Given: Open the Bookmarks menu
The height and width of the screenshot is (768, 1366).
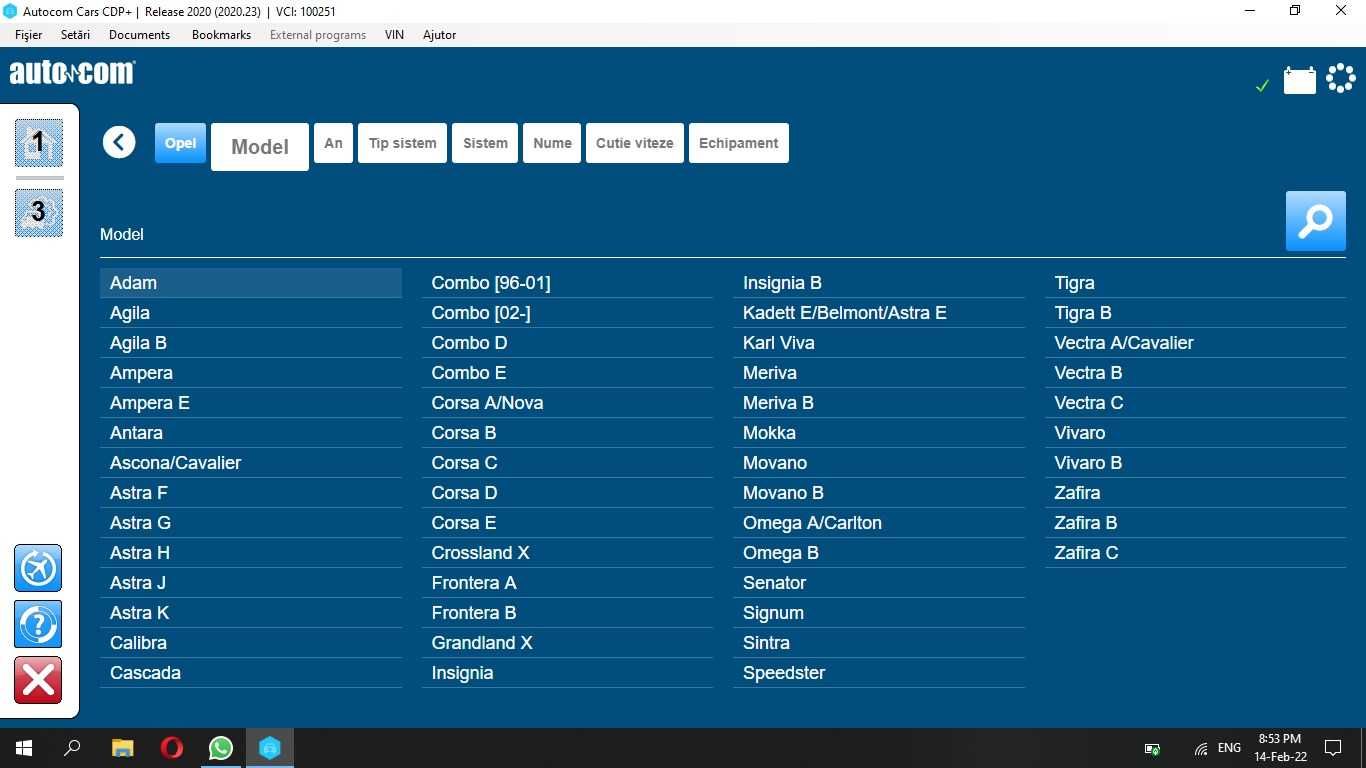Looking at the screenshot, I should tap(221, 35).
